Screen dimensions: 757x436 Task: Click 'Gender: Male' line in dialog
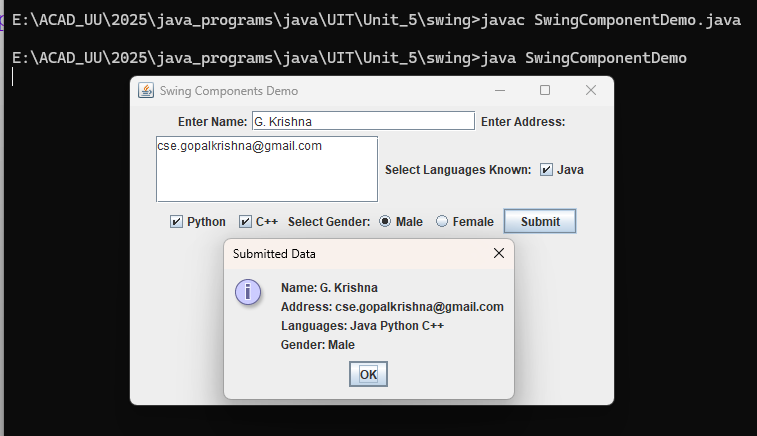[x=318, y=345]
